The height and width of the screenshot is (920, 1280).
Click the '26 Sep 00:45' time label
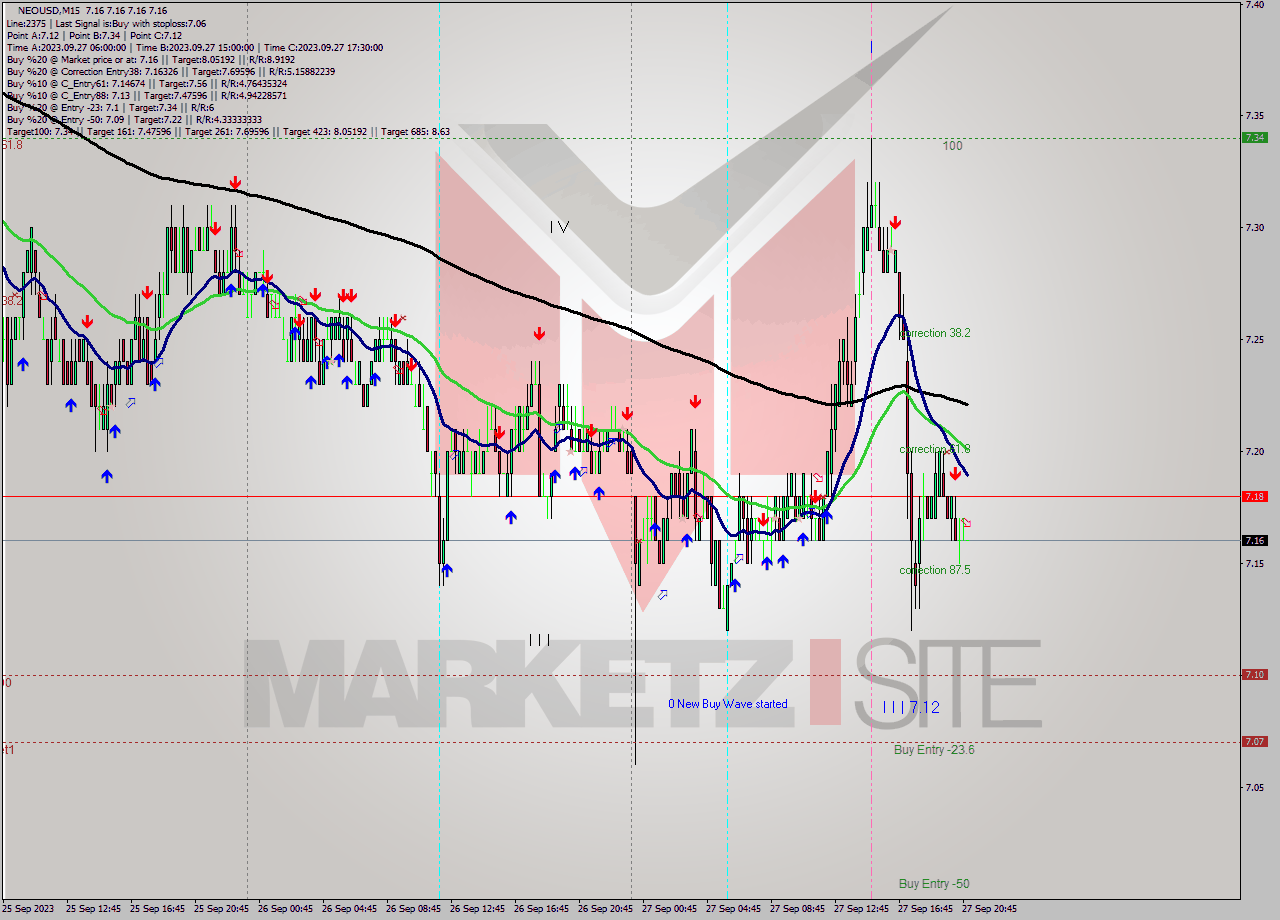coord(286,909)
